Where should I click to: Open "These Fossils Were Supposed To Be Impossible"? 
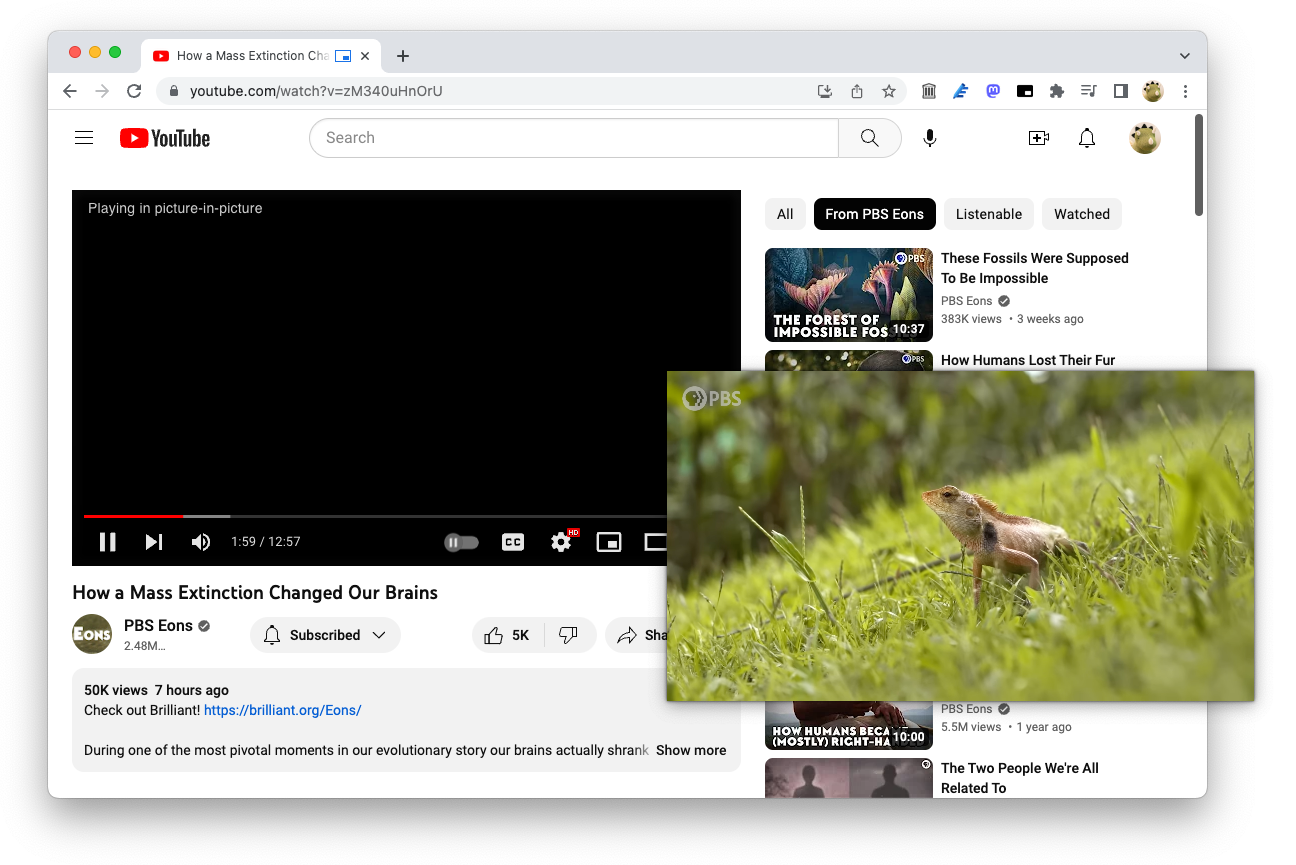coord(1035,268)
